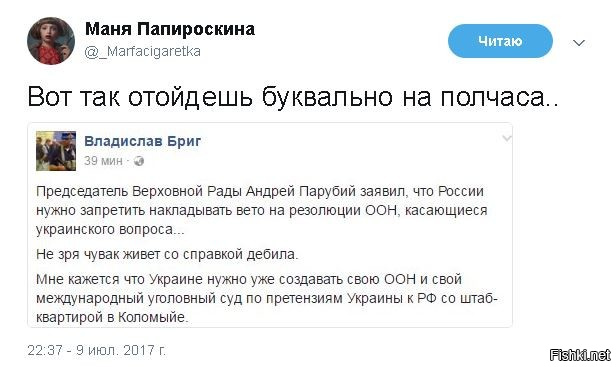Image resolution: width=616 pixels, height=367 pixels.
Task: Click the paragraph starting 'Председатель Верховной Рады'
Action: 262,210
